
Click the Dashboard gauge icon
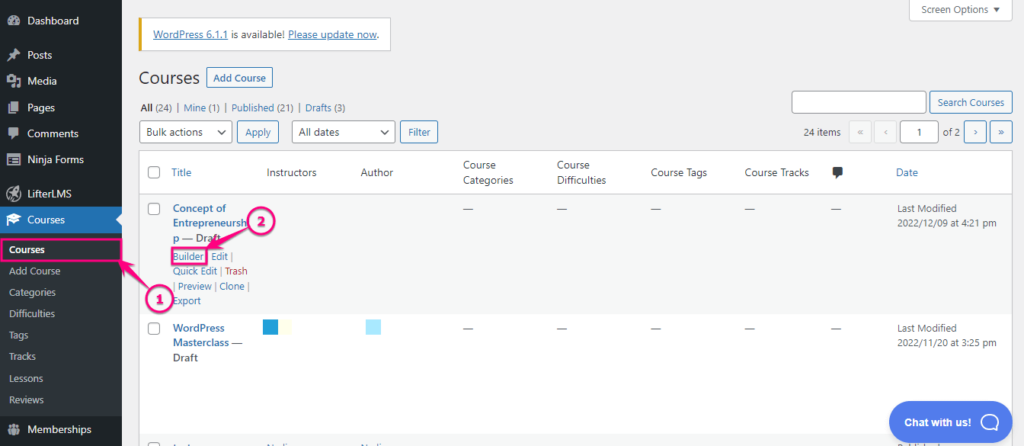click(13, 21)
